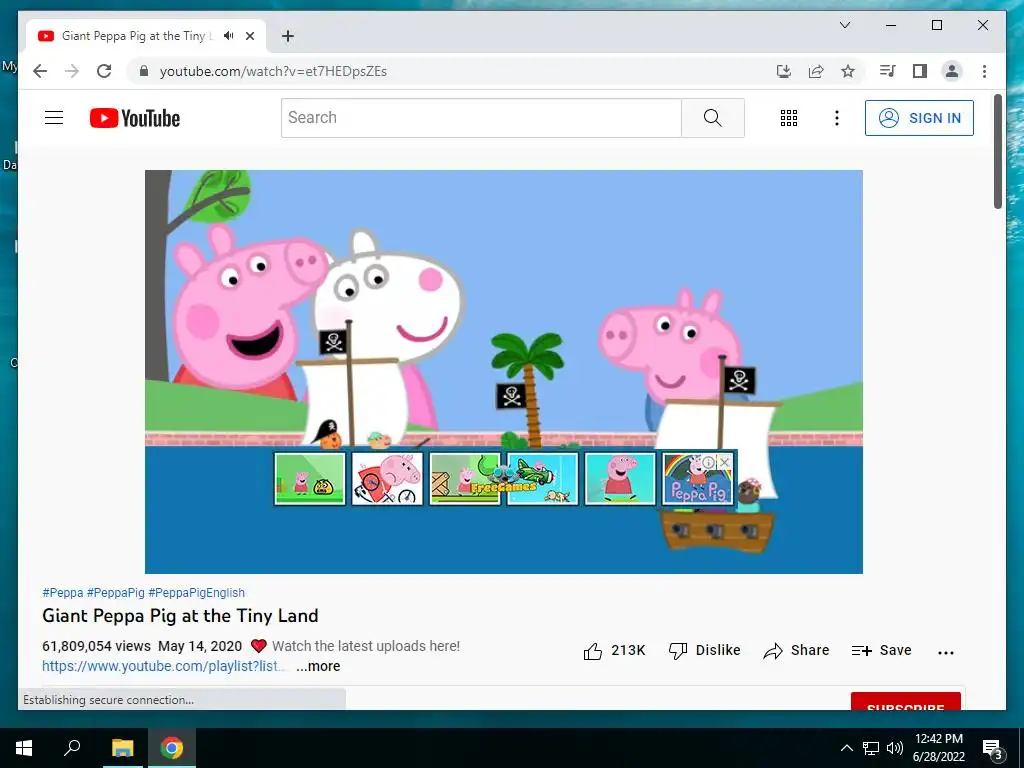Bookmark this tab with star icon
The image size is (1024, 768).
[x=848, y=71]
